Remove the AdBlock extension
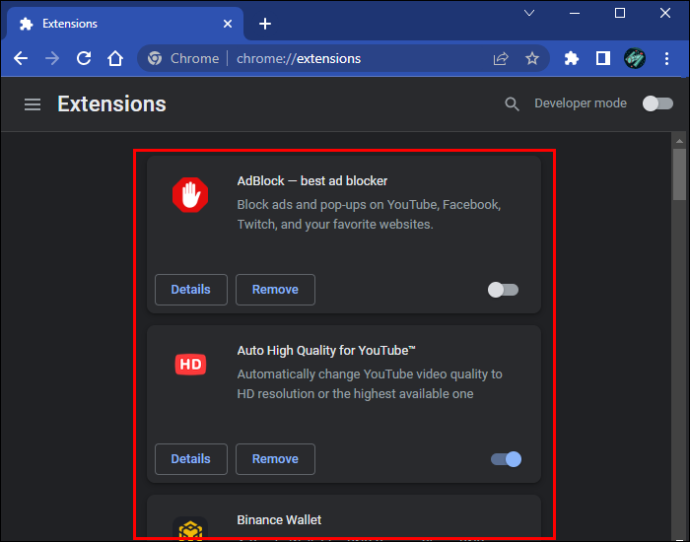The width and height of the screenshot is (690, 542). coord(275,289)
